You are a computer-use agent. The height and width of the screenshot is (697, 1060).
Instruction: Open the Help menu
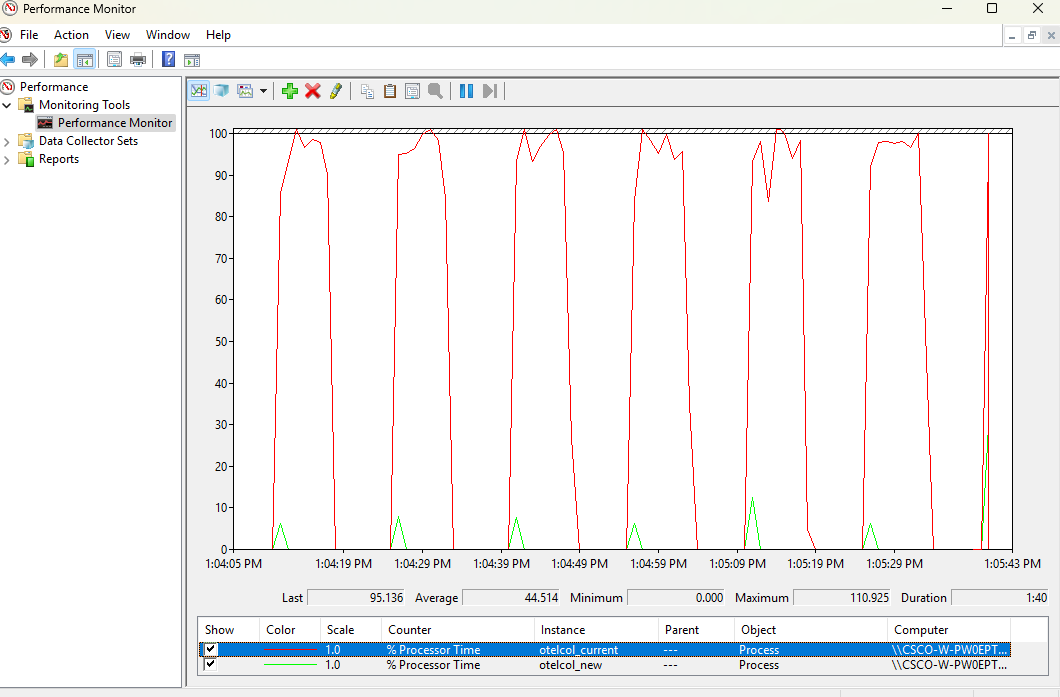pyautogui.click(x=218, y=34)
